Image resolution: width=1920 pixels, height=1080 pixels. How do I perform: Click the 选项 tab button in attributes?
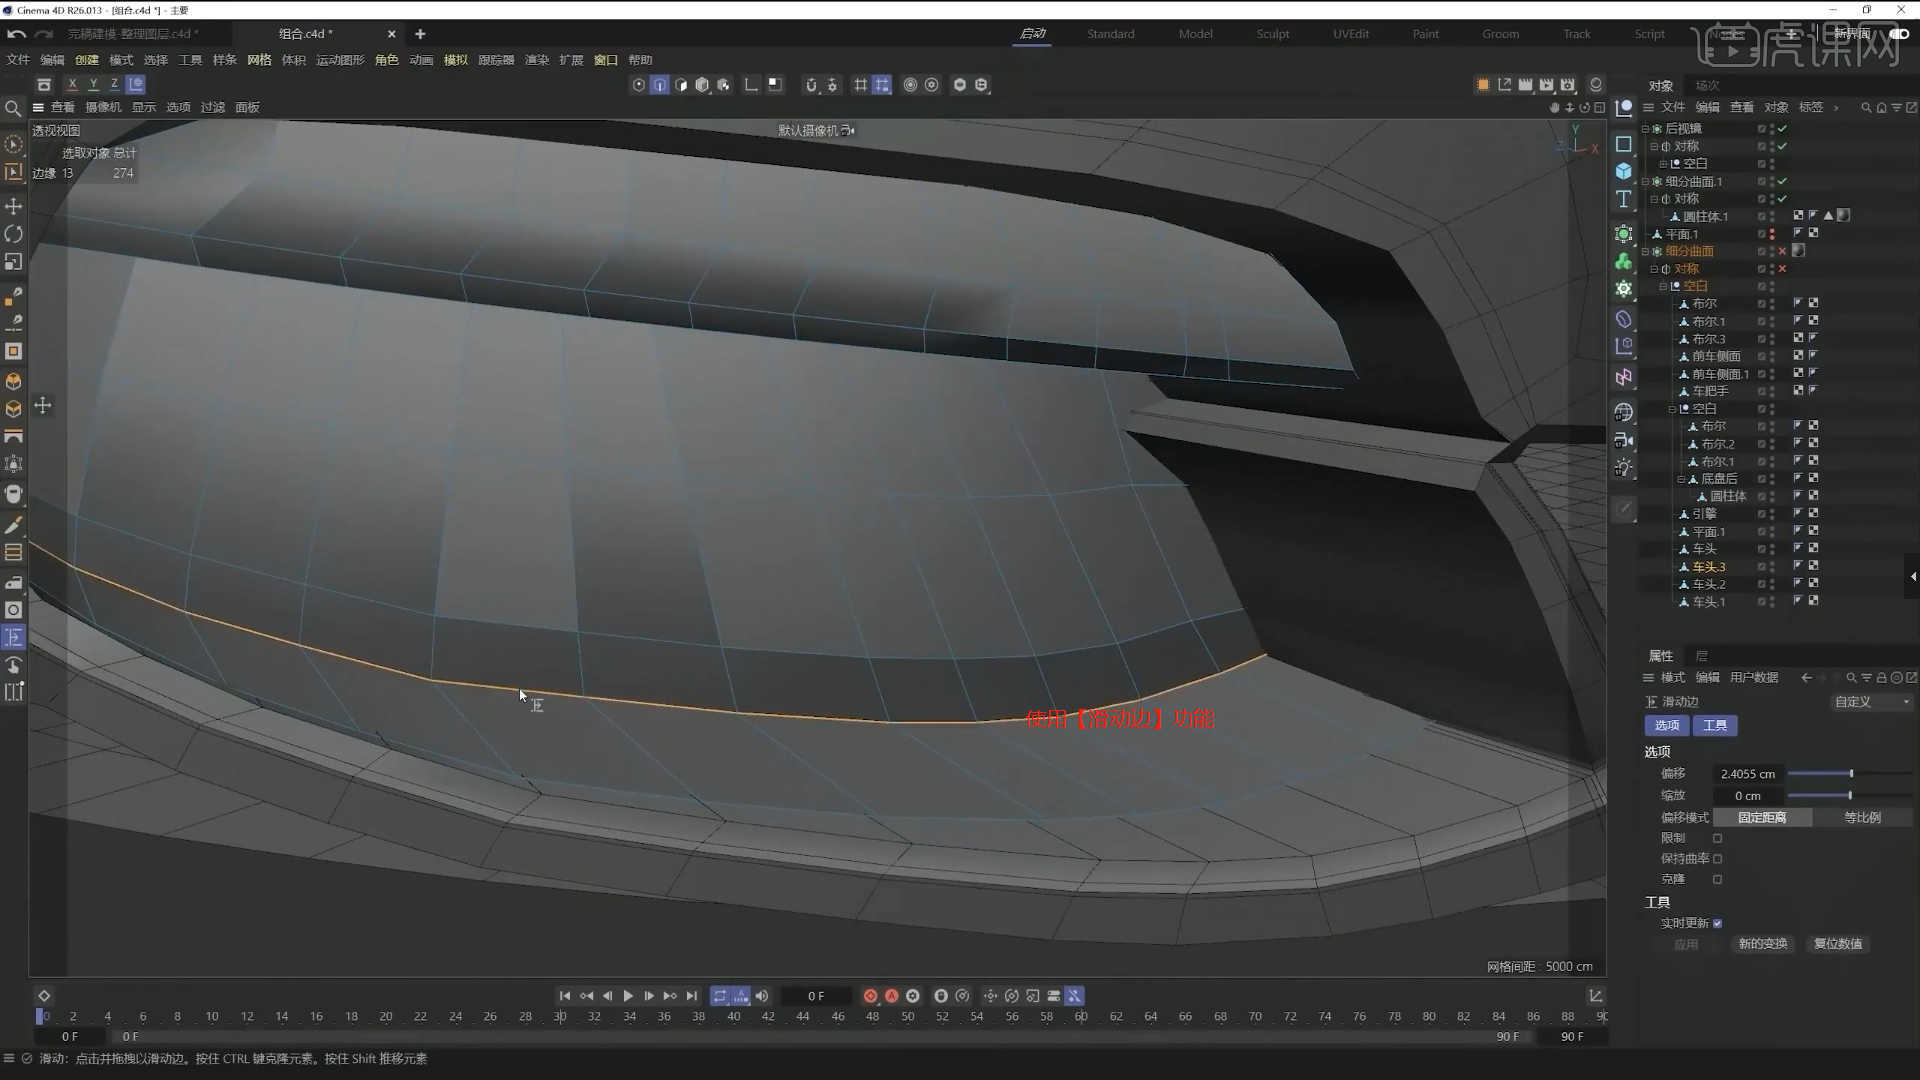pos(1667,726)
